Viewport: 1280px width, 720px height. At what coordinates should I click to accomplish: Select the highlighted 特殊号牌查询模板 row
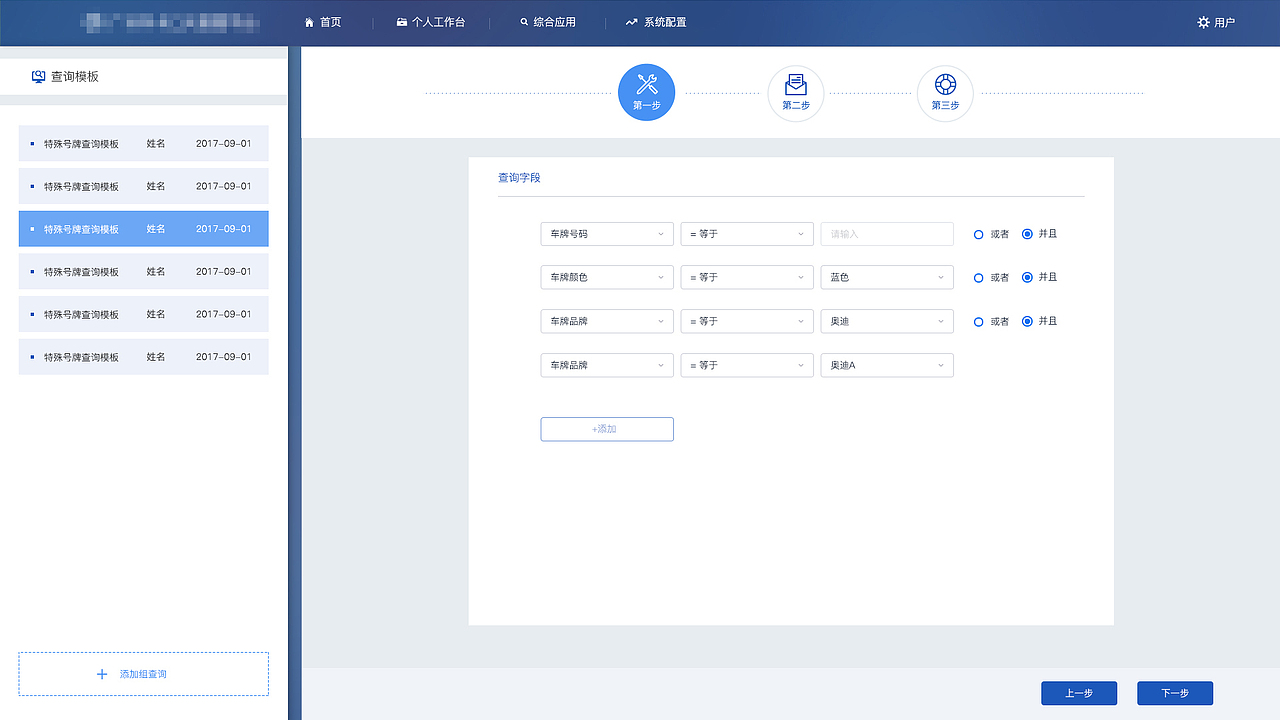[x=143, y=229]
